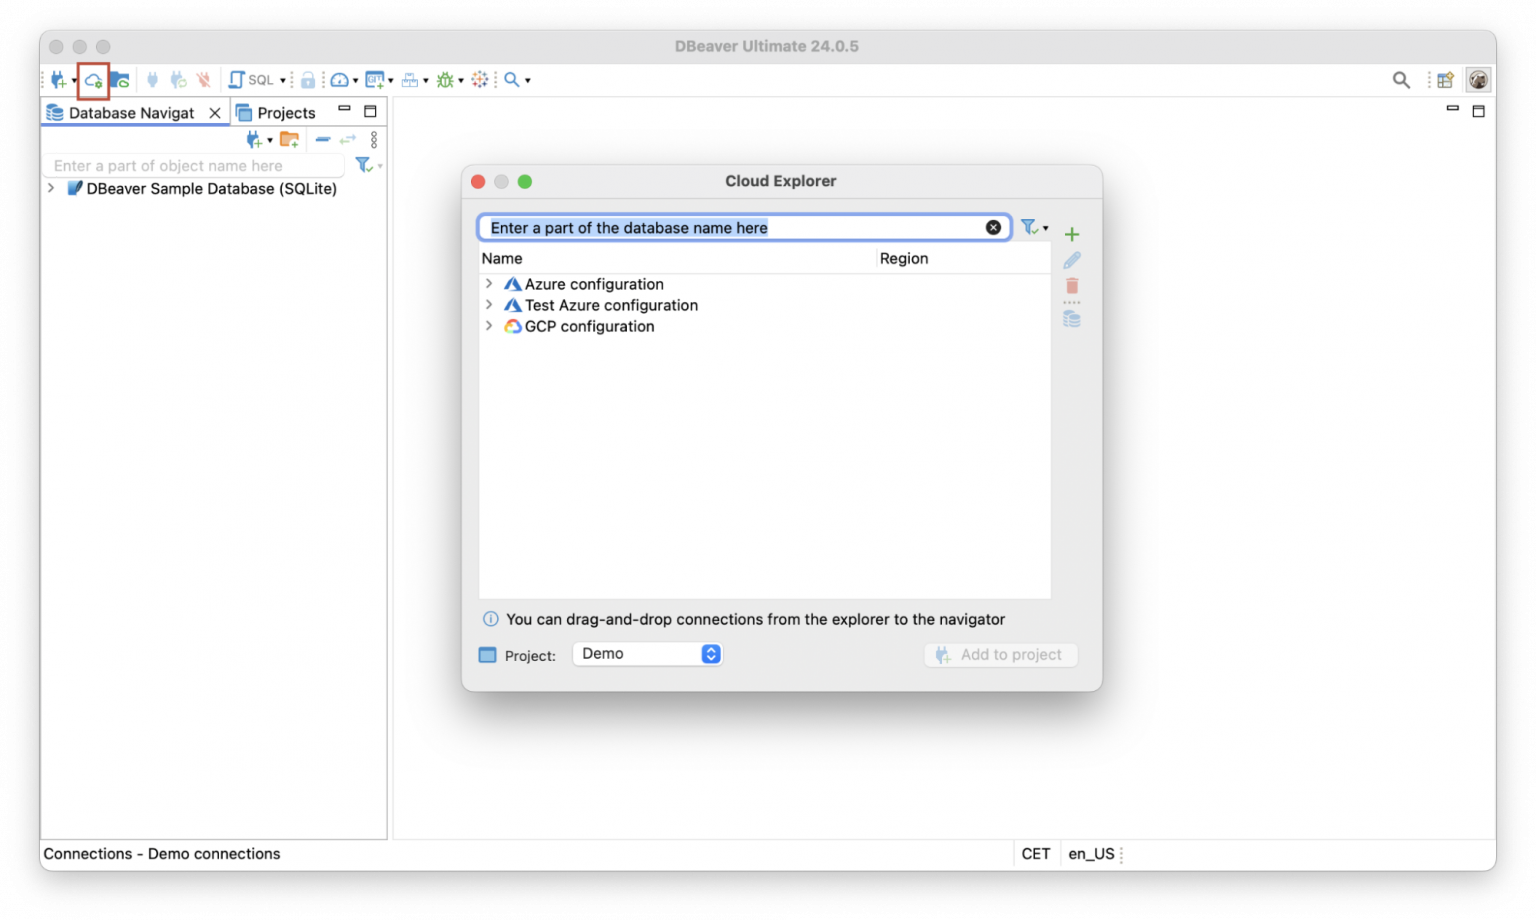Click the security lock toolbar icon
Screen dimensions: 1536x920
tap(308, 80)
